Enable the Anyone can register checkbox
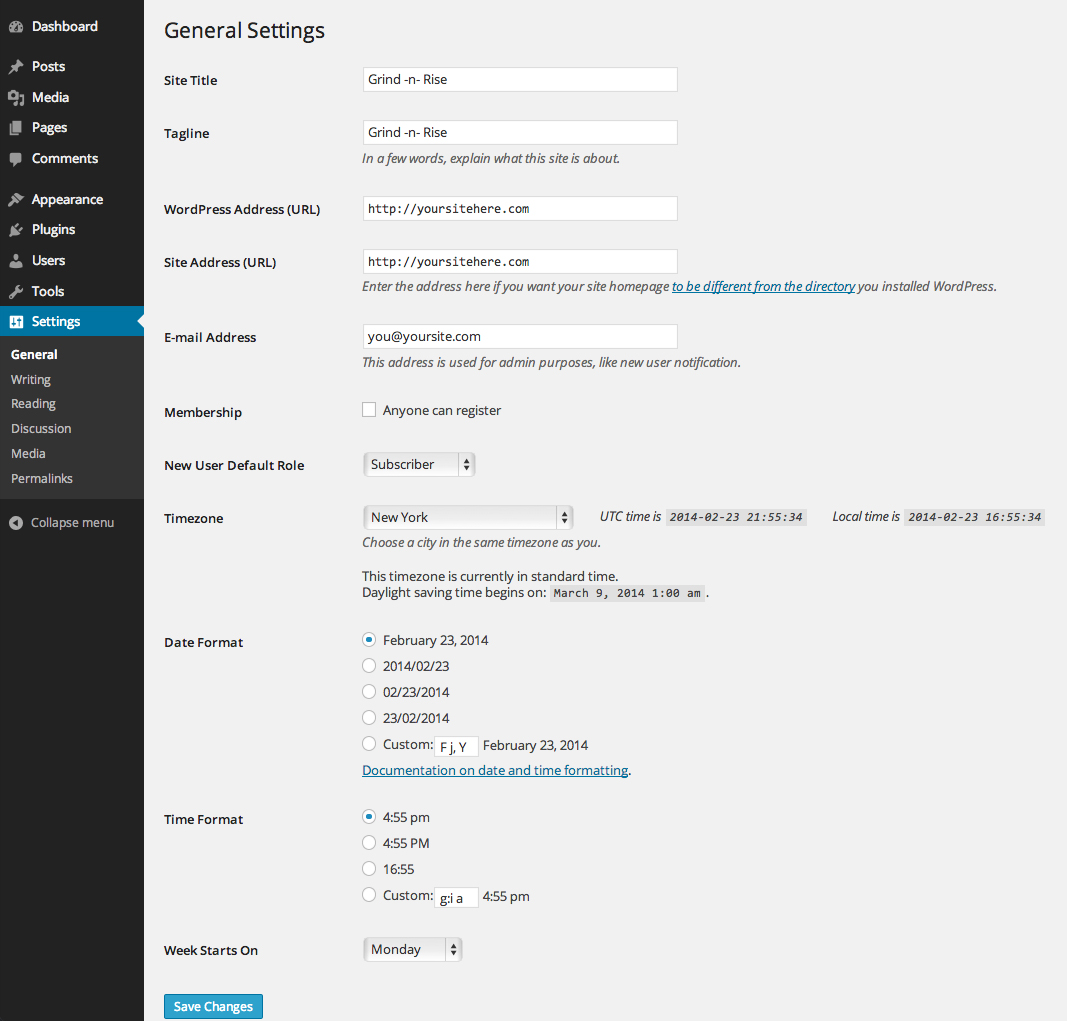1067x1021 pixels. click(369, 410)
